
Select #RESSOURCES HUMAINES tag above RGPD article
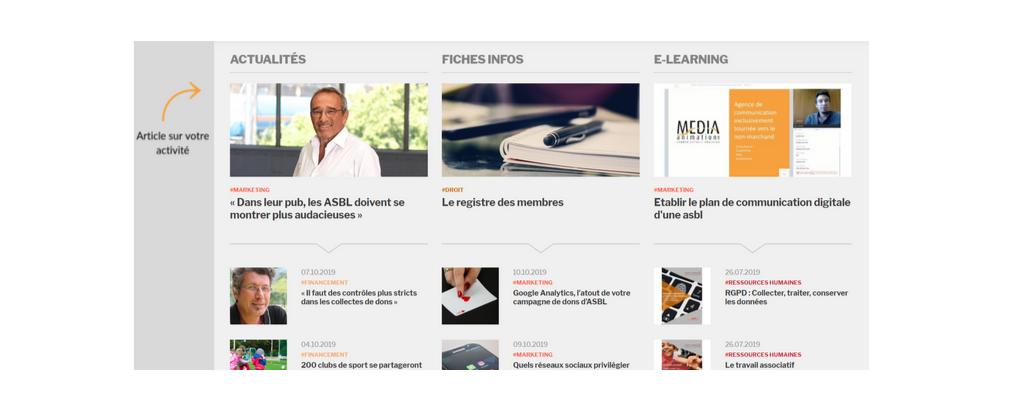[763, 282]
